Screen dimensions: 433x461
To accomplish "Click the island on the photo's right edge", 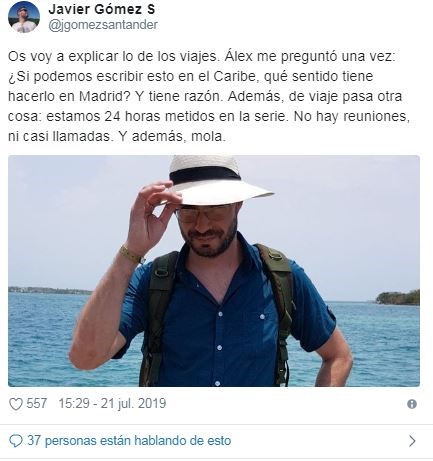I will [x=398, y=297].
